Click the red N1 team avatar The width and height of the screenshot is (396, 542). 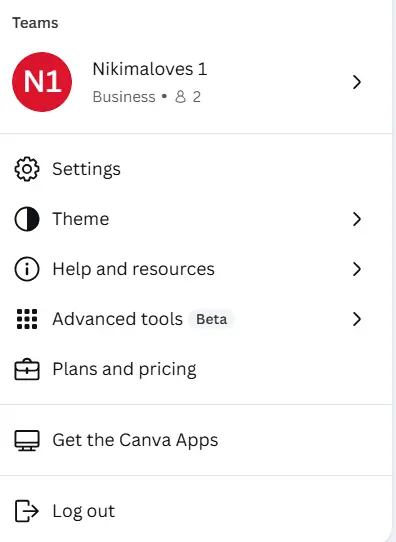42,82
